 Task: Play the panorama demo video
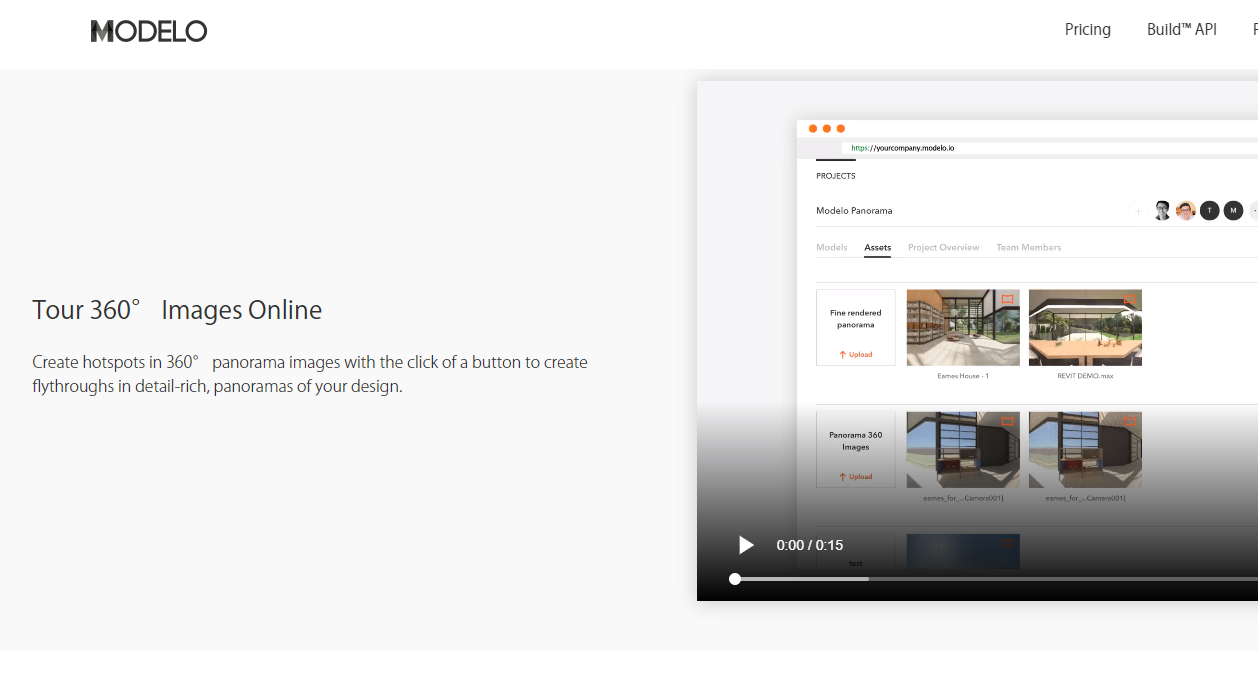tap(746, 545)
